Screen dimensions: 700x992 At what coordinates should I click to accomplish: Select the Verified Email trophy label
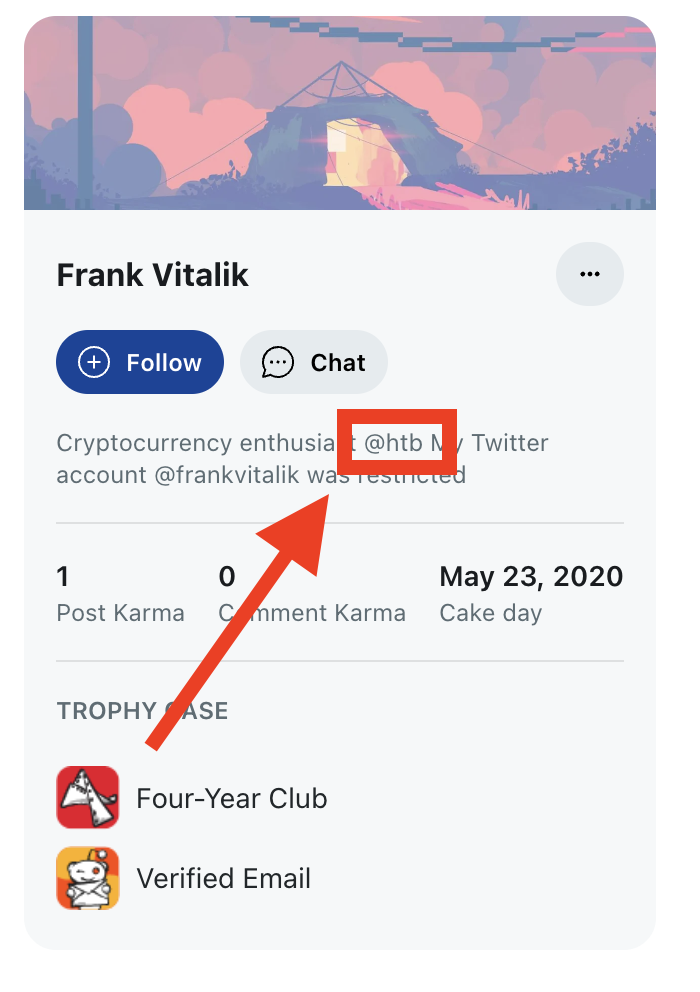224,878
